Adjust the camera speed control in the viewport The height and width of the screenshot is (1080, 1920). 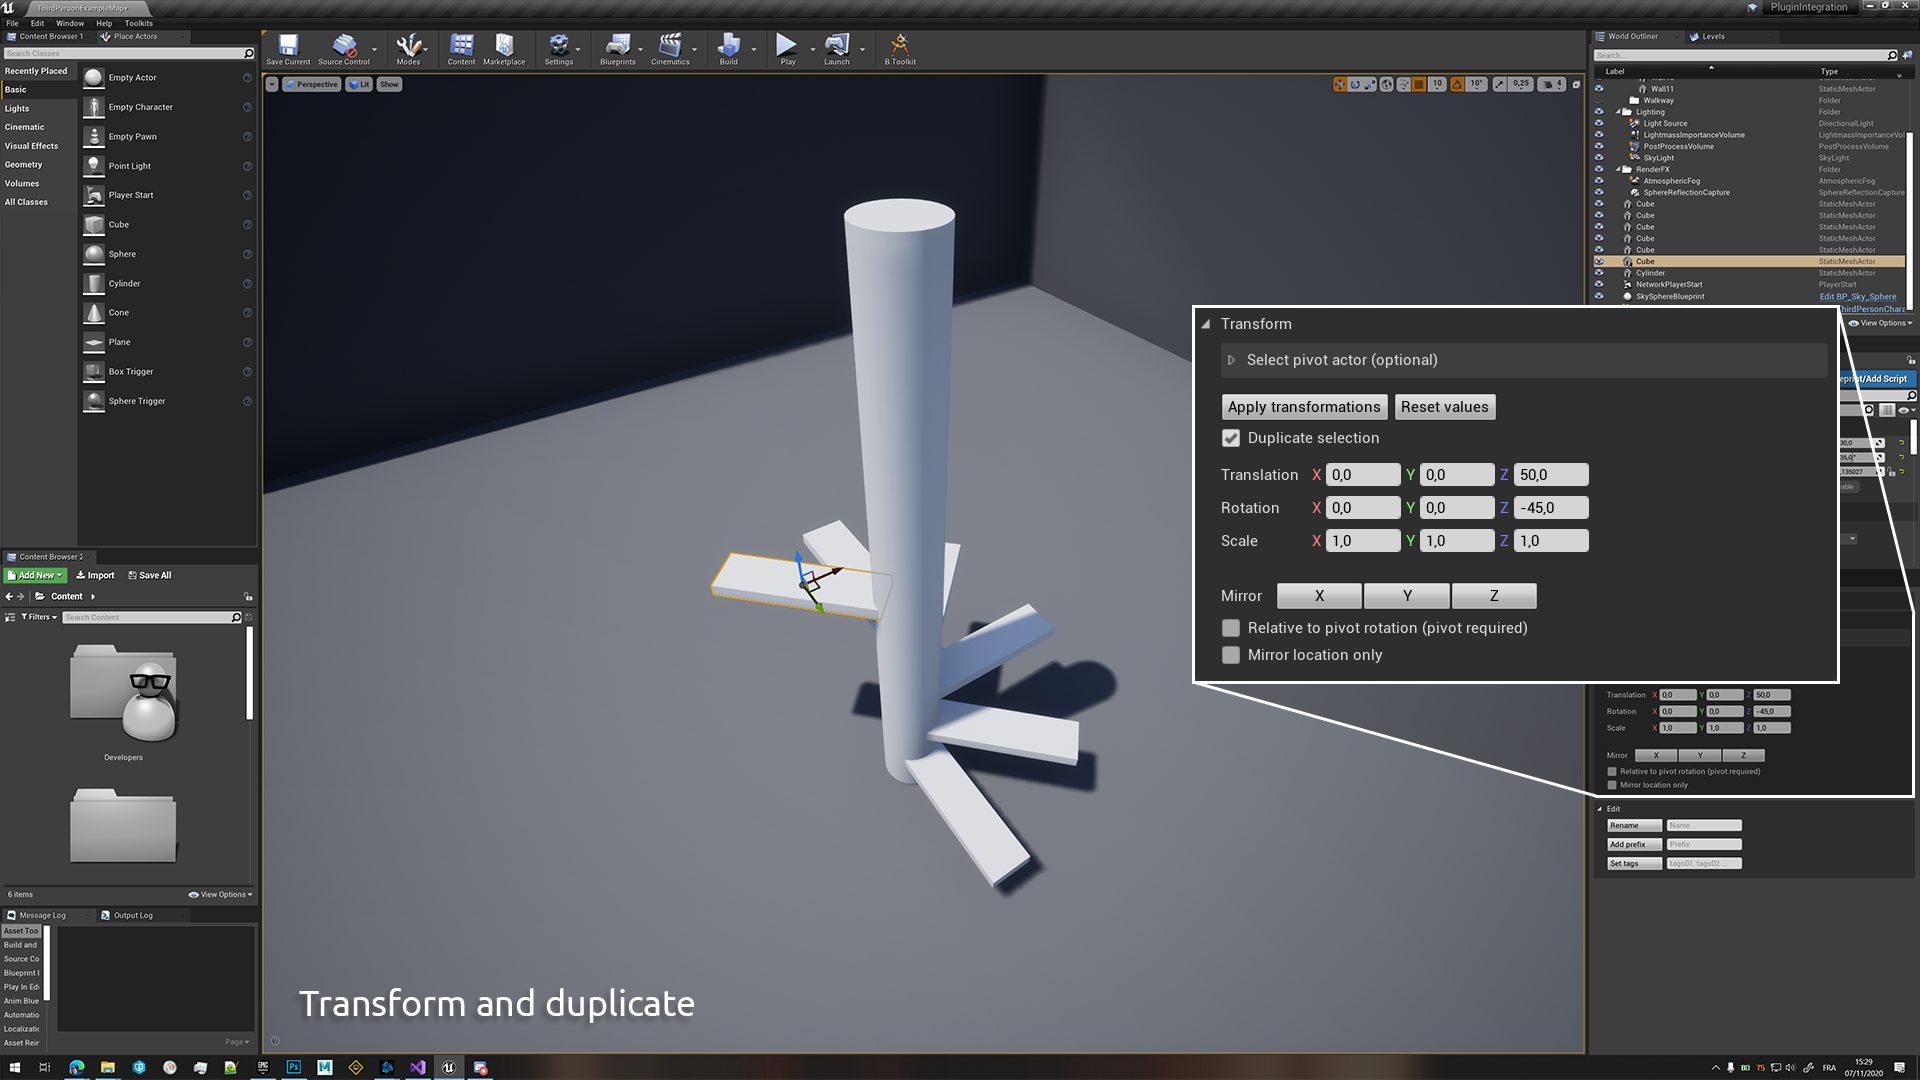(1550, 84)
